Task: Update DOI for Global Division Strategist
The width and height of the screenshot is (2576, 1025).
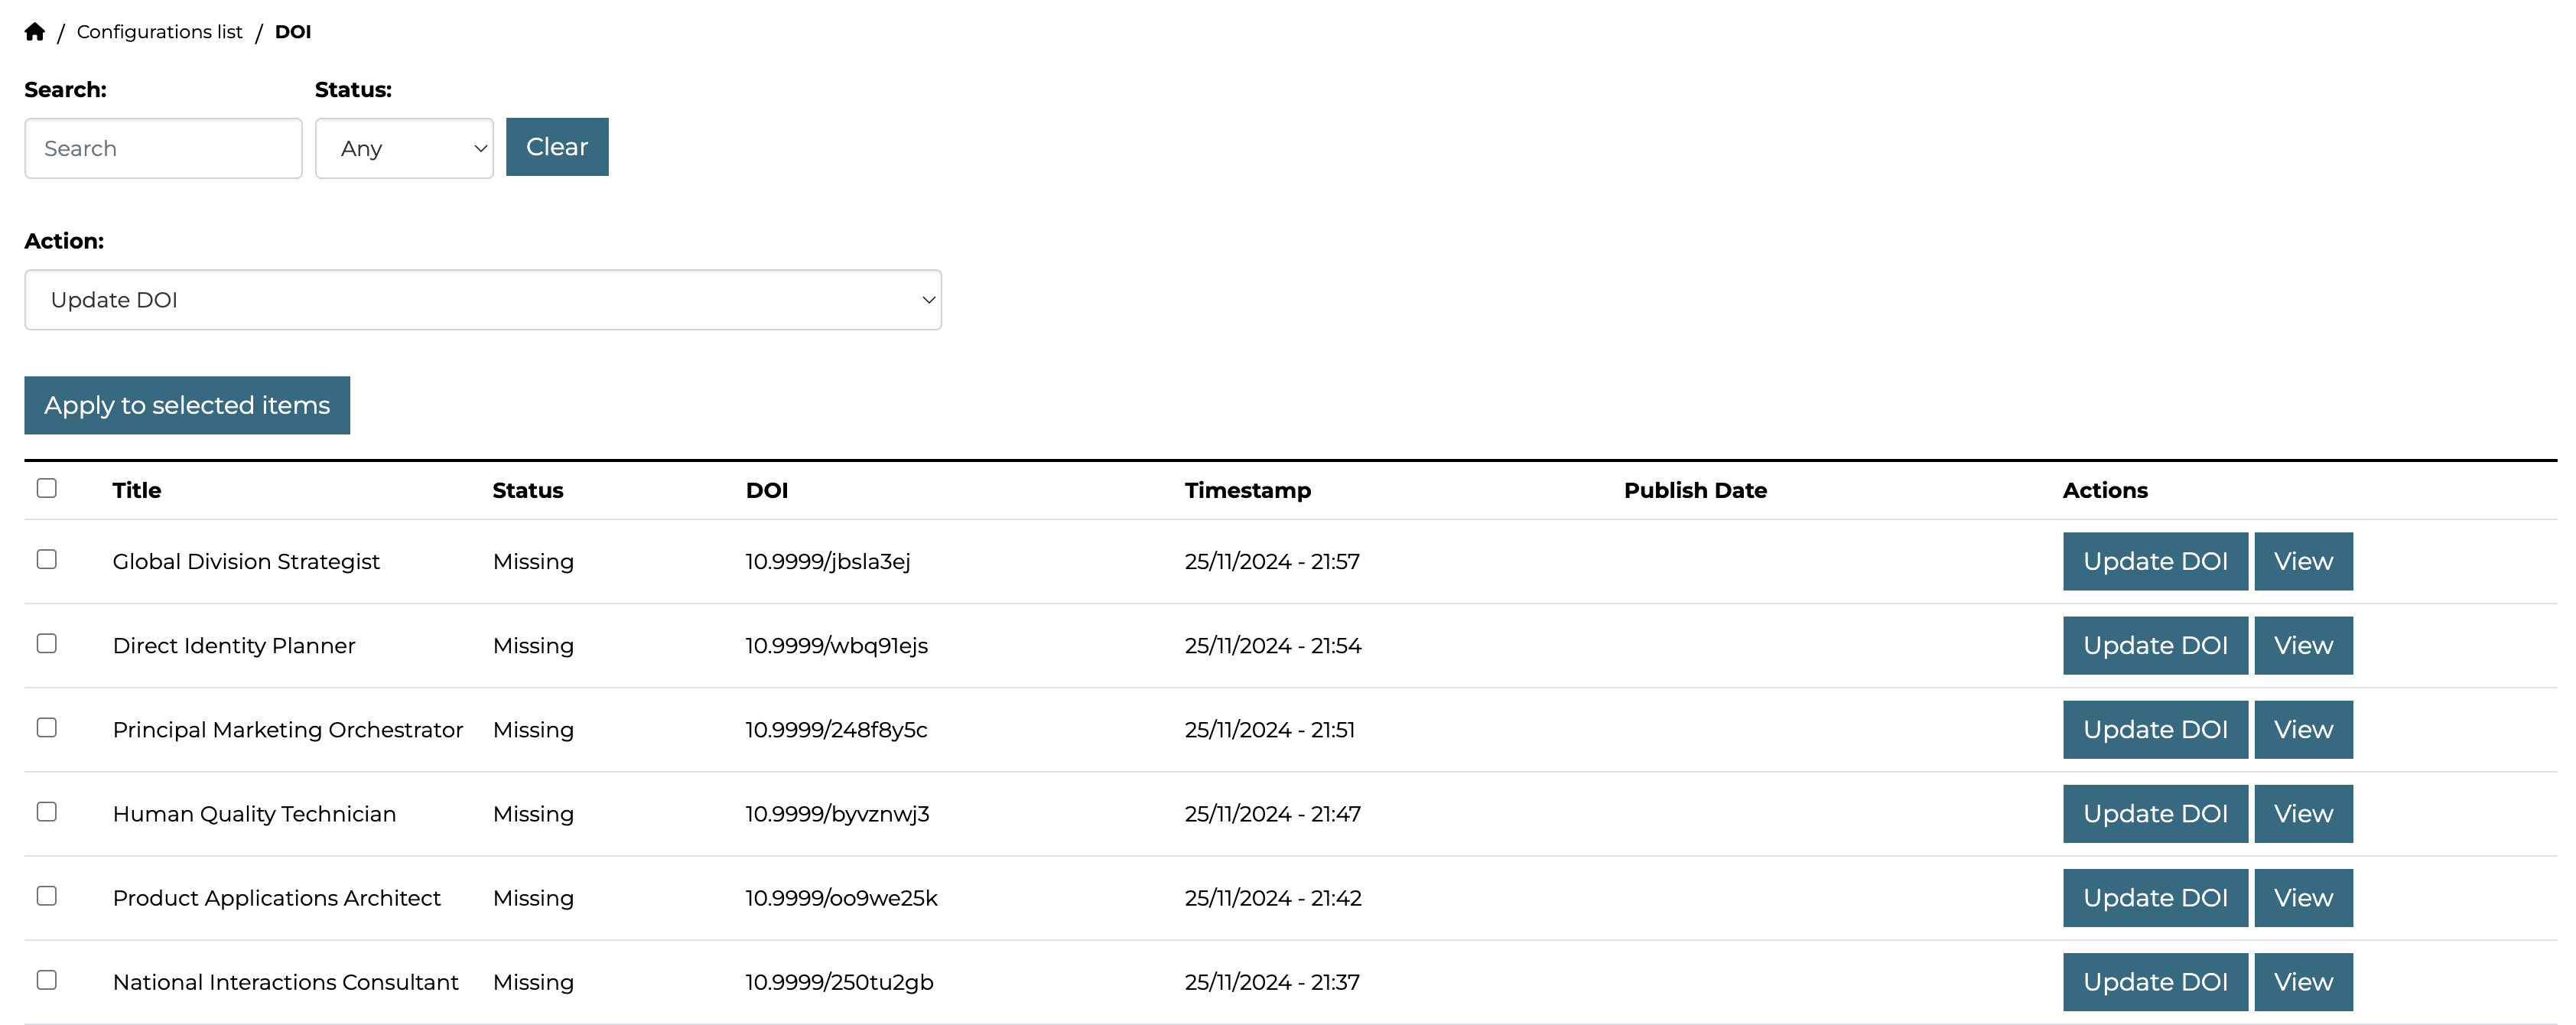Action: click(x=2155, y=561)
